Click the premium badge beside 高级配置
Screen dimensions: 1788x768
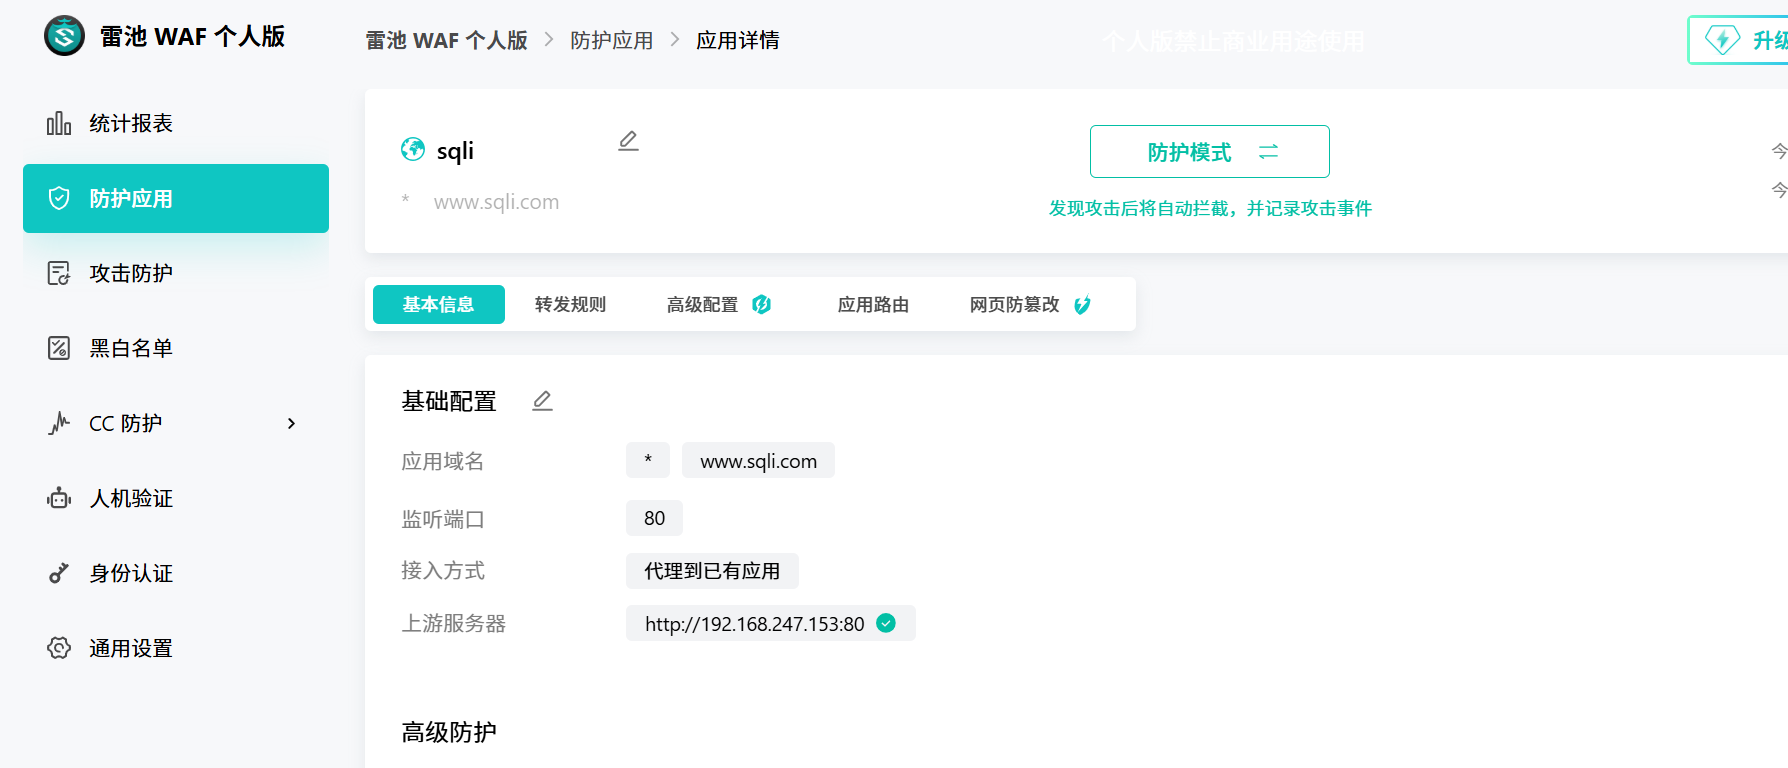(x=761, y=304)
